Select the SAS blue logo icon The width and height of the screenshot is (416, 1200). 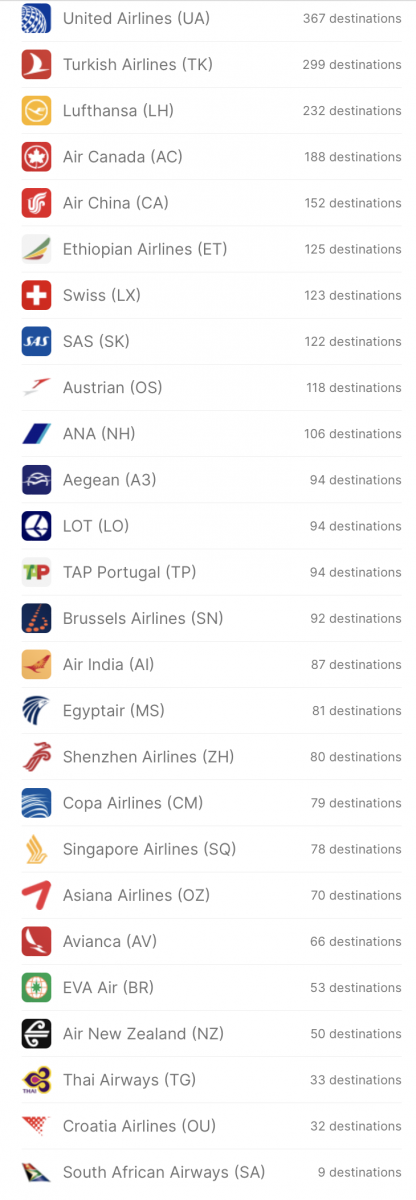coord(37,341)
